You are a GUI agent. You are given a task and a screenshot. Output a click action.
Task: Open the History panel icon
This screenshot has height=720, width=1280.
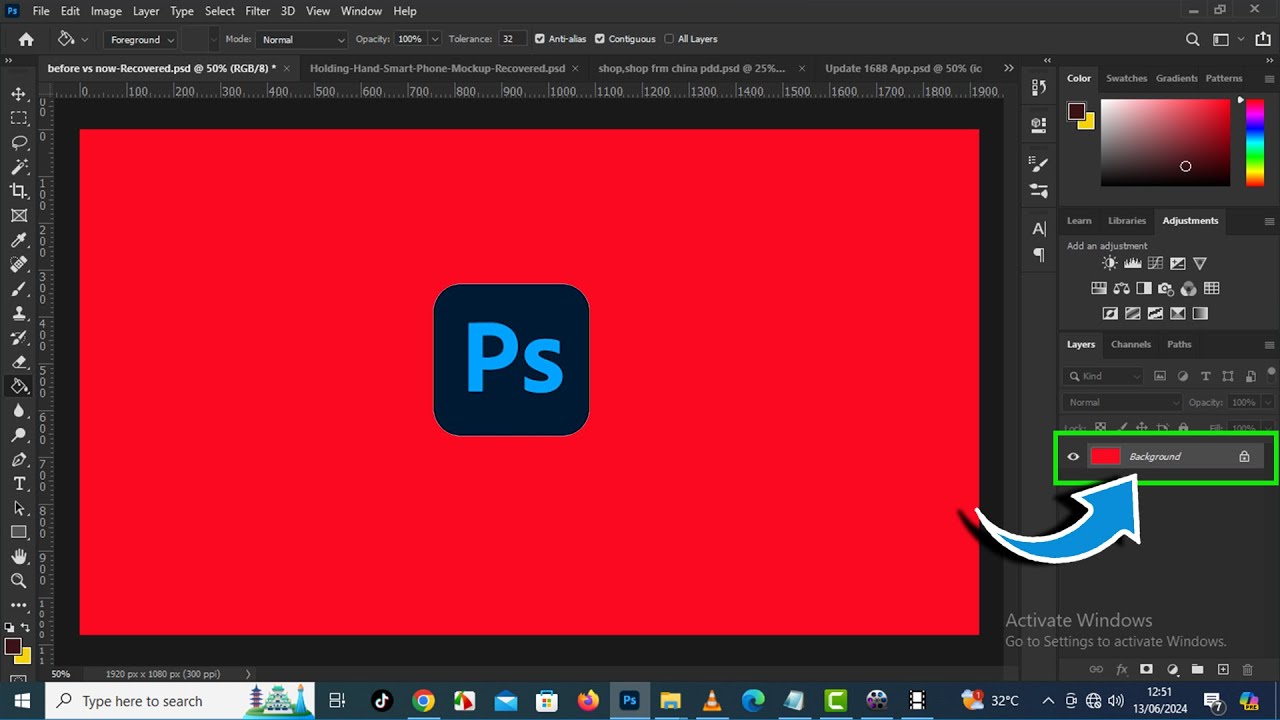[x=1039, y=87]
